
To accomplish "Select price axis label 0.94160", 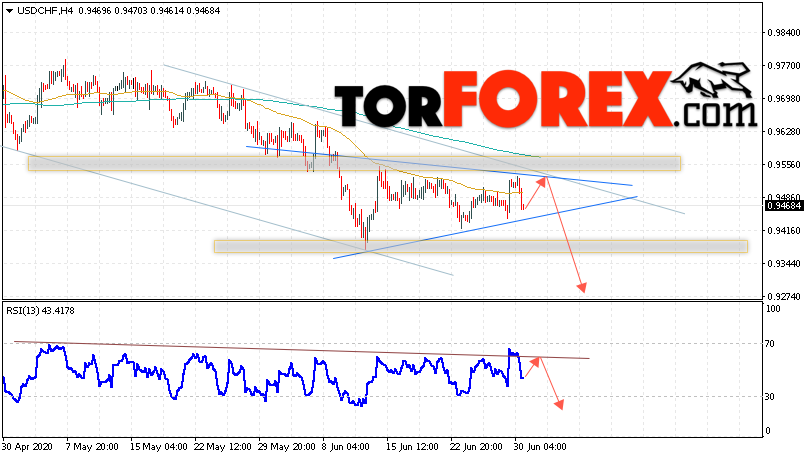I will point(784,230).
